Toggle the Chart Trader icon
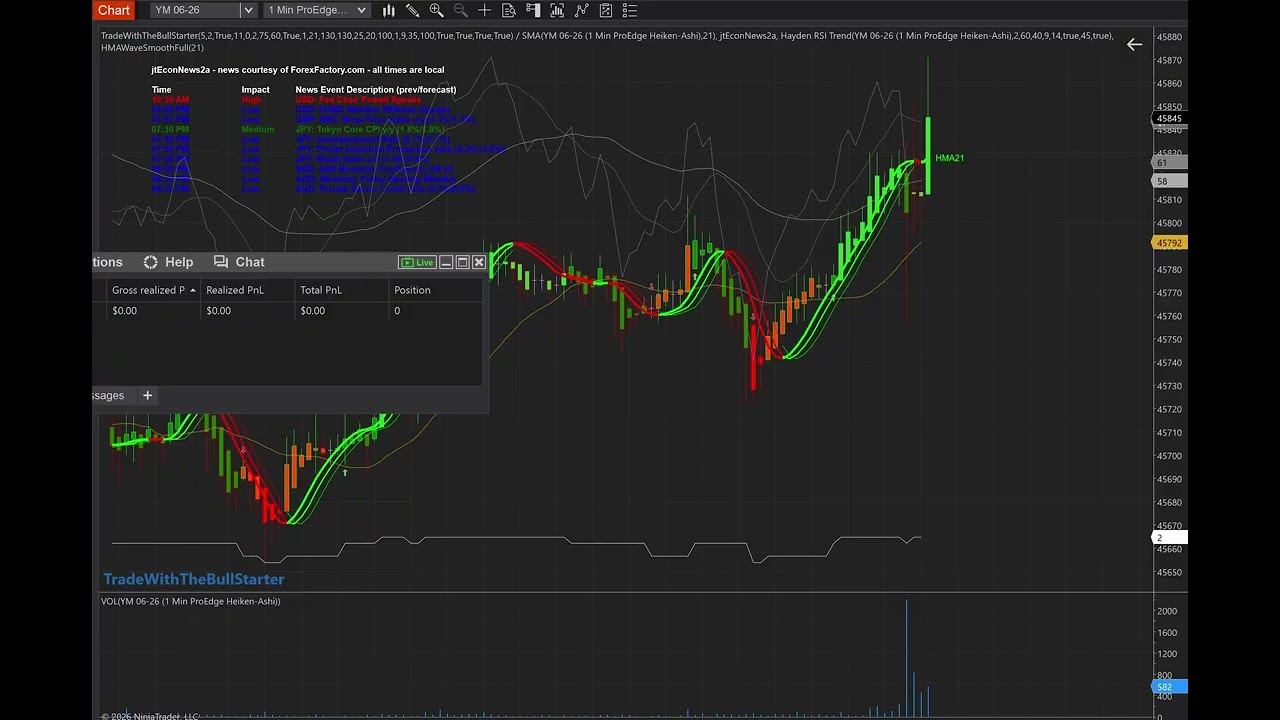 pyautogui.click(x=533, y=10)
